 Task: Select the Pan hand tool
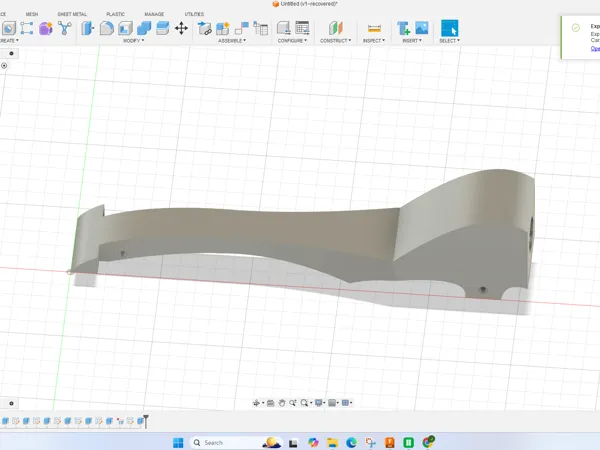tap(282, 403)
